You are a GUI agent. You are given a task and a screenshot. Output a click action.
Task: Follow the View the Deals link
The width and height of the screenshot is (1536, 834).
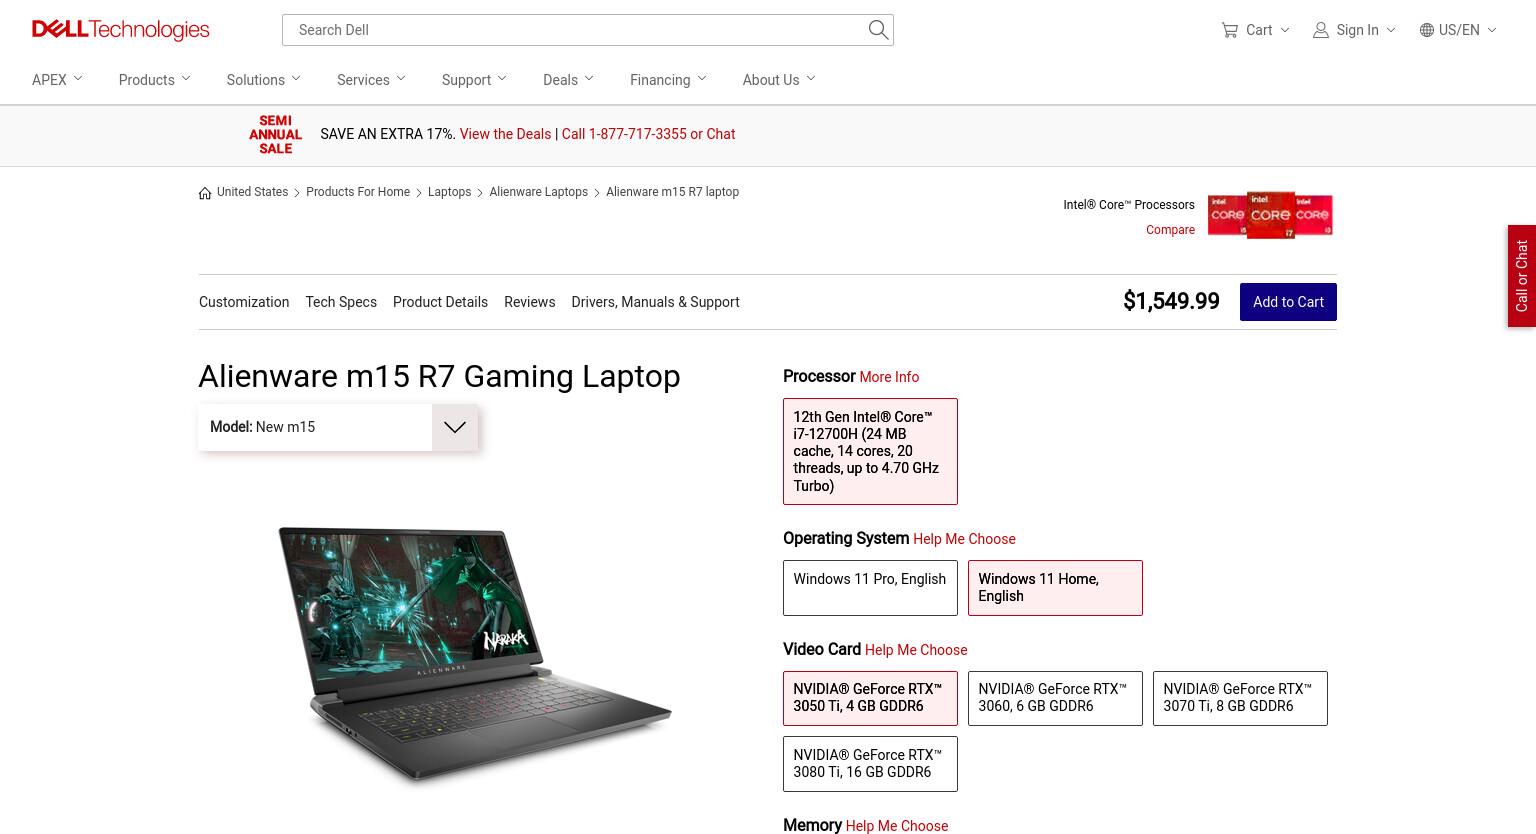[x=505, y=134]
